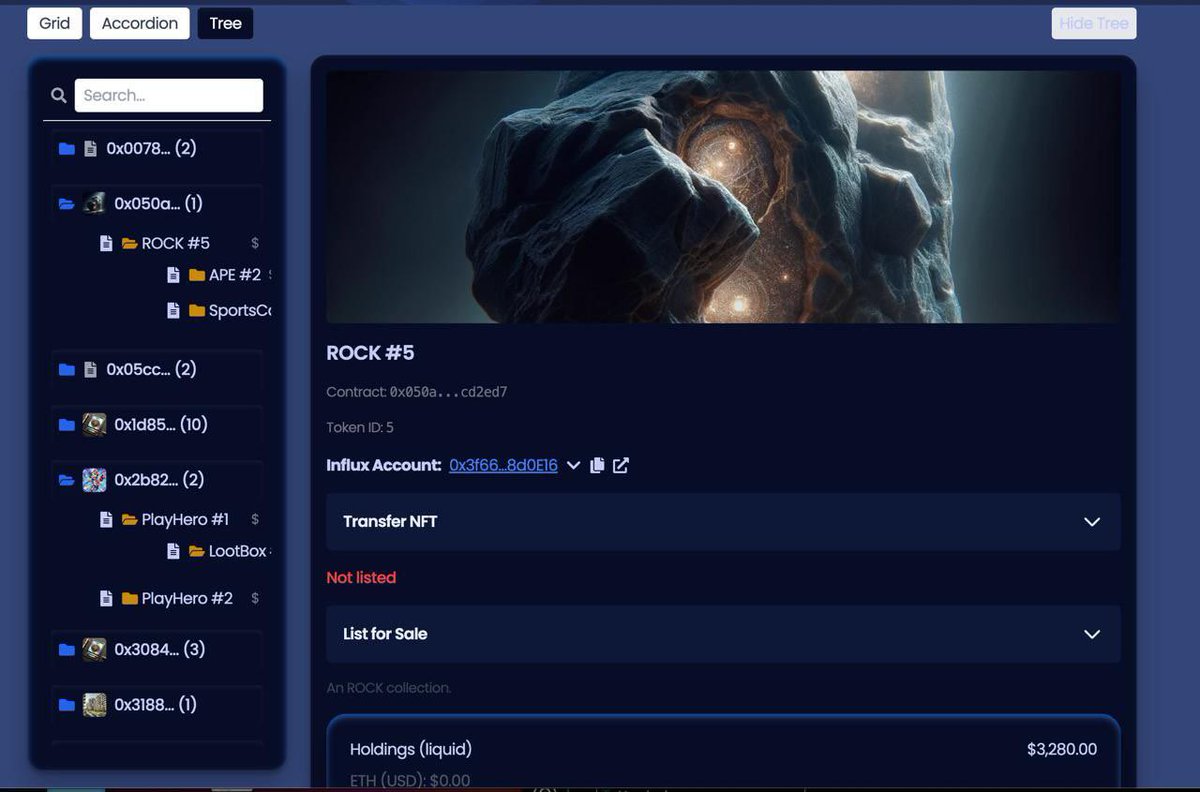Click document icon left of LootBox
The image size is (1200, 792).
(x=173, y=551)
